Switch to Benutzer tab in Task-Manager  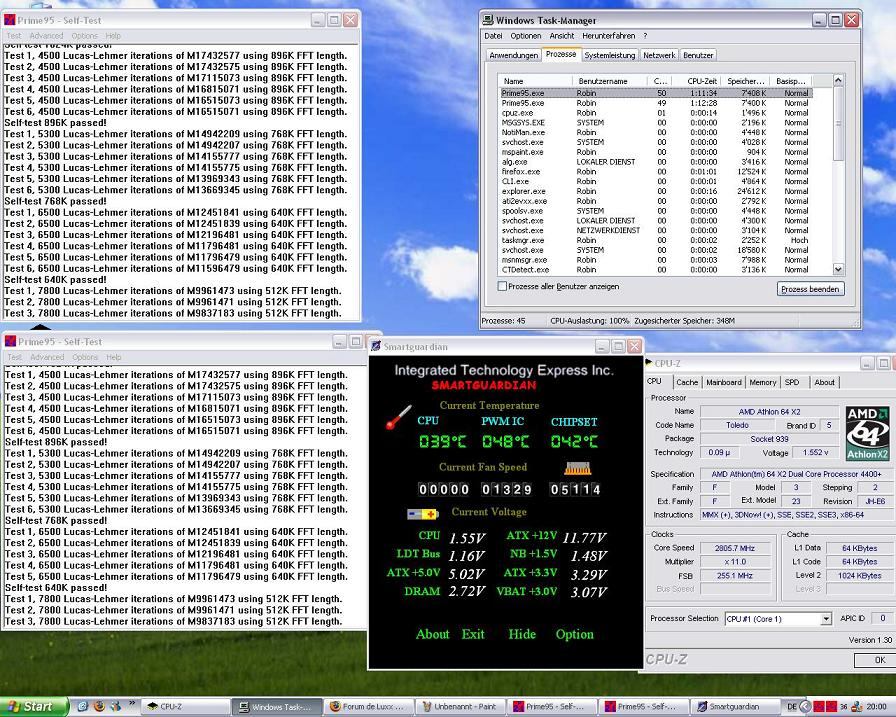click(698, 55)
